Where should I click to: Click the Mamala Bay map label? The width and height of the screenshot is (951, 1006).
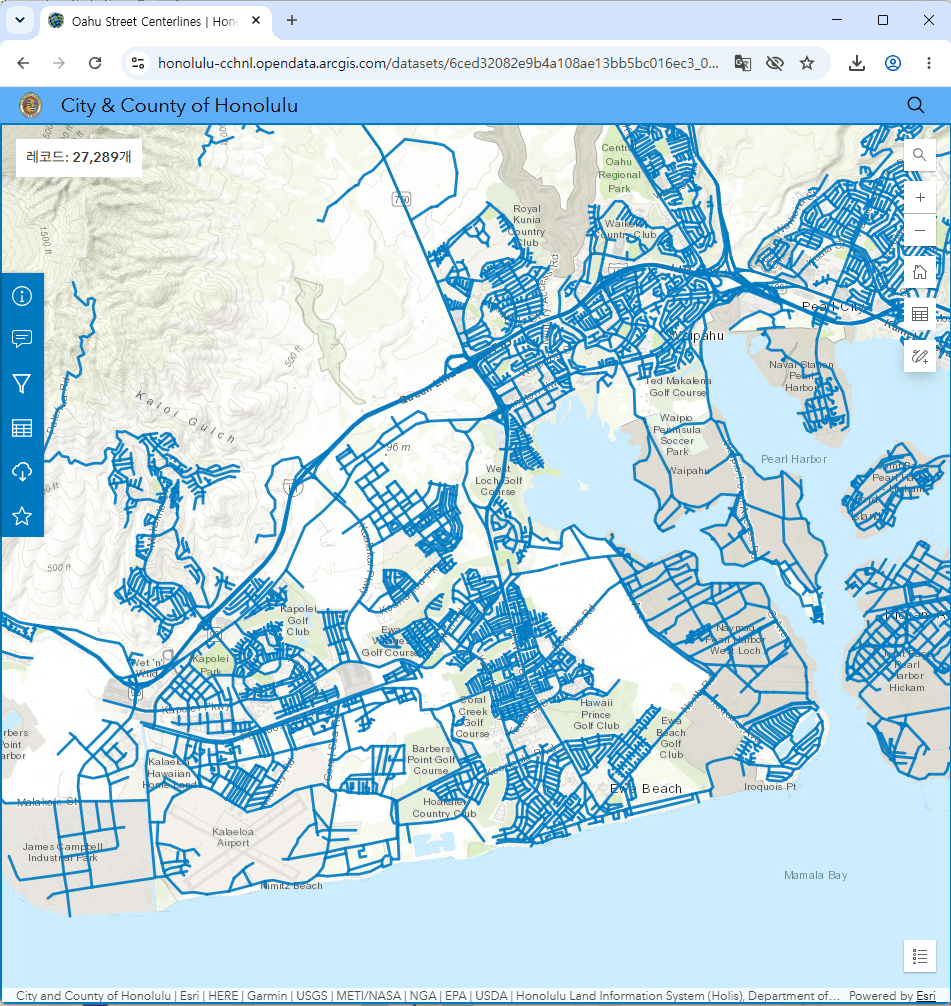click(x=816, y=875)
